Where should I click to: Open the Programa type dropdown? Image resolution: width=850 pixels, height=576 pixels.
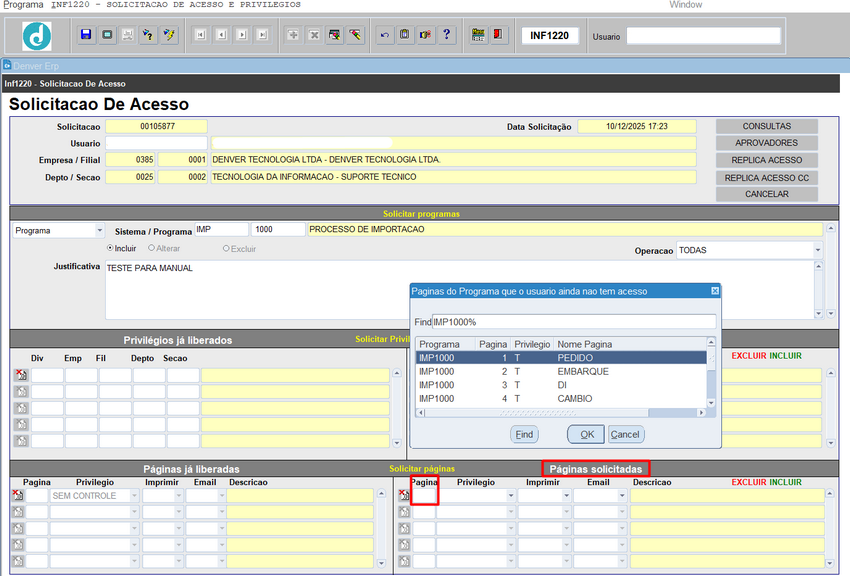pos(99,230)
